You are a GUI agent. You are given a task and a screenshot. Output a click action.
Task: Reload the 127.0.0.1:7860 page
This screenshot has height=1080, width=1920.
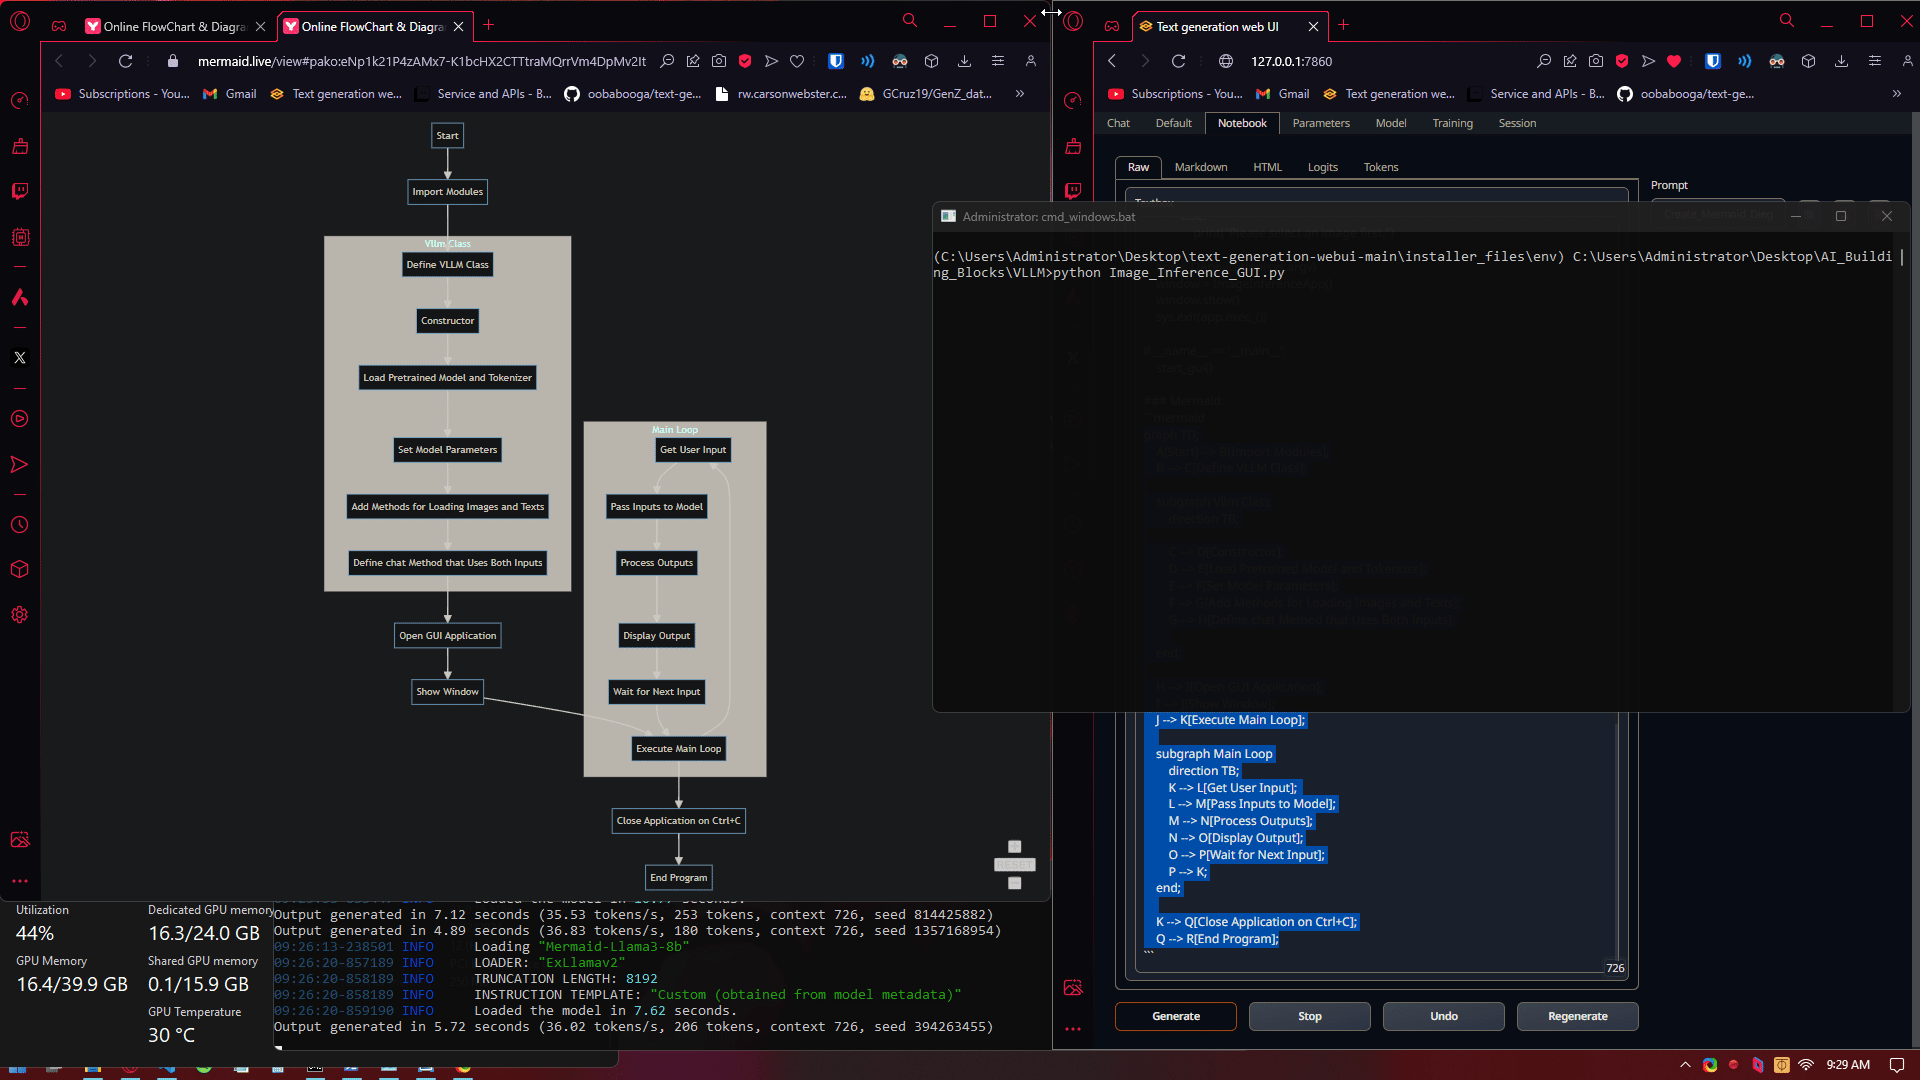click(1179, 61)
